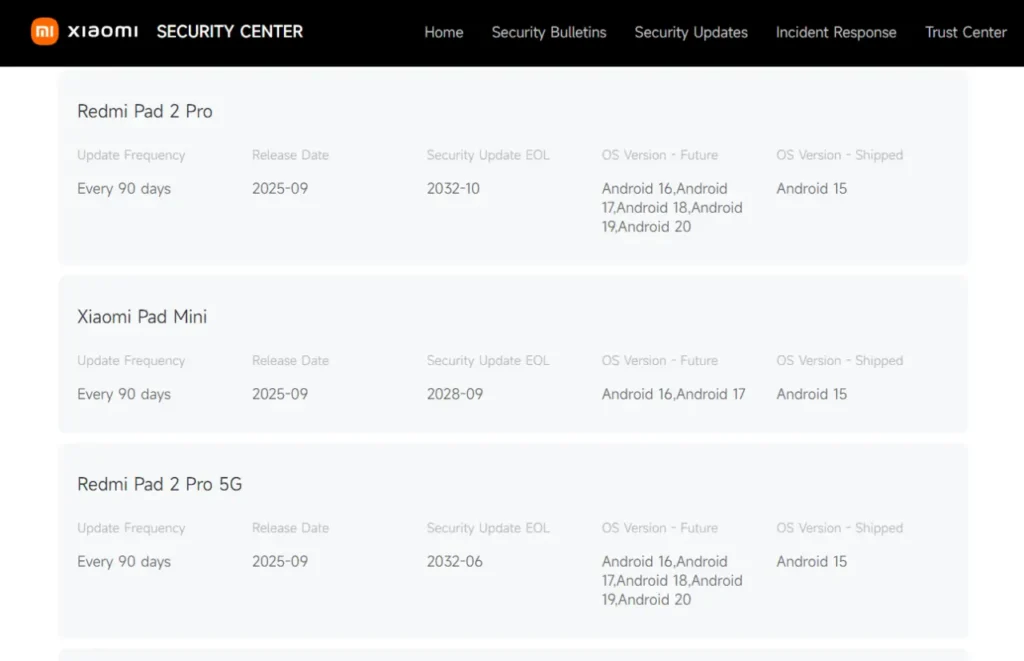Click the Update Frequency label on Redmi Pad 2 Pro

pos(131,155)
